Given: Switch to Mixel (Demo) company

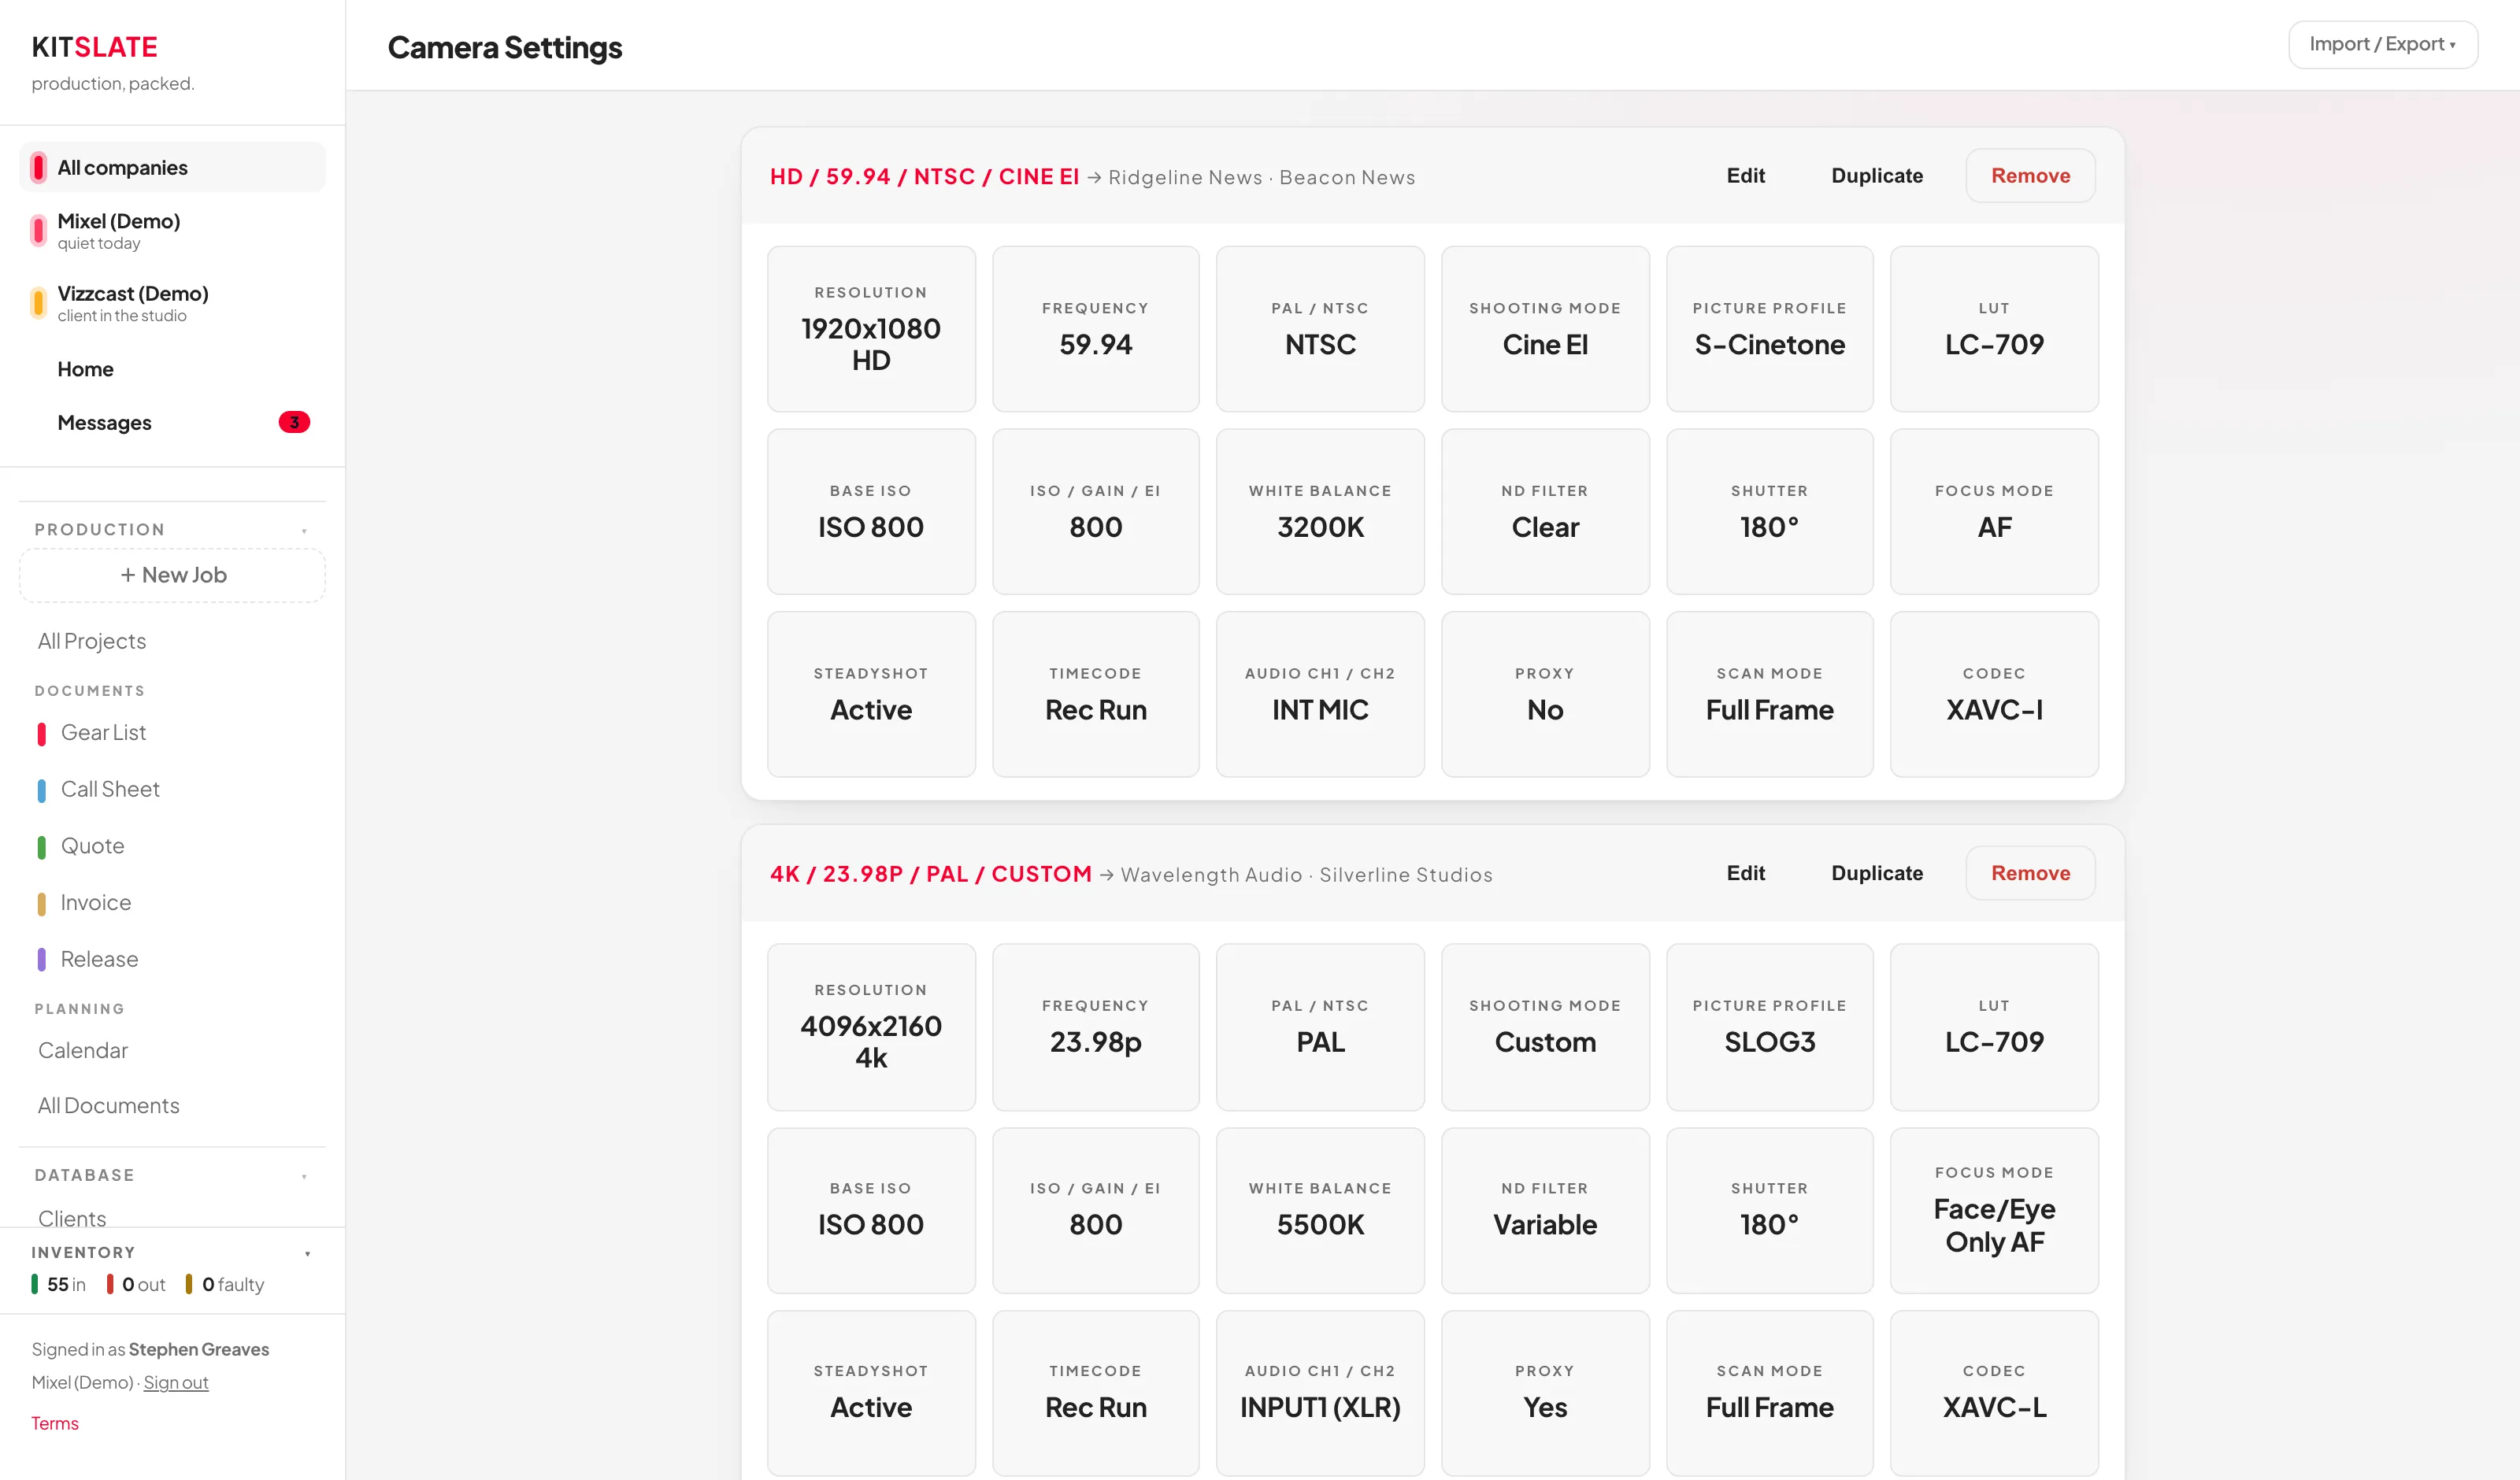Looking at the screenshot, I should coord(172,230).
